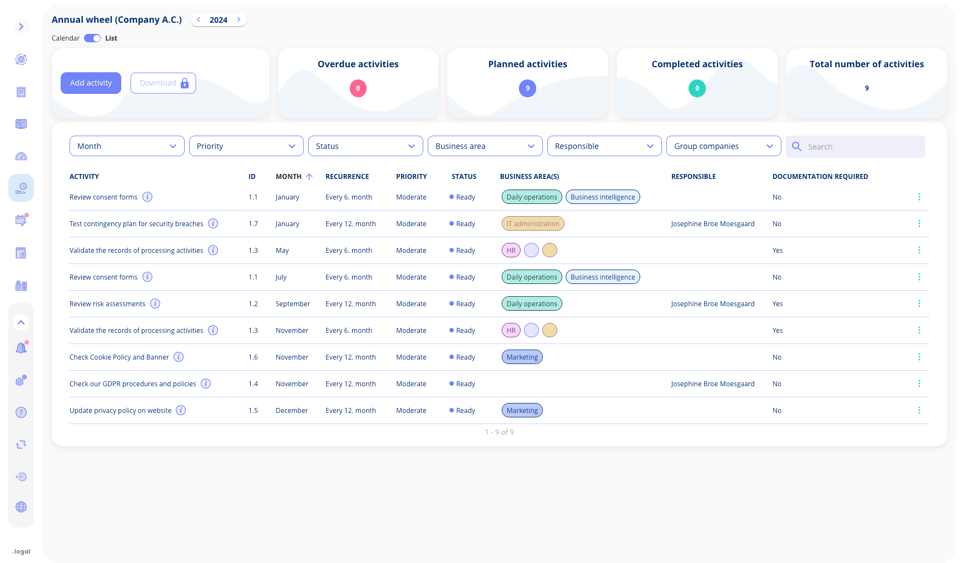
Task: Open the highlighted annual wheel sidebar icon
Action: [21, 188]
